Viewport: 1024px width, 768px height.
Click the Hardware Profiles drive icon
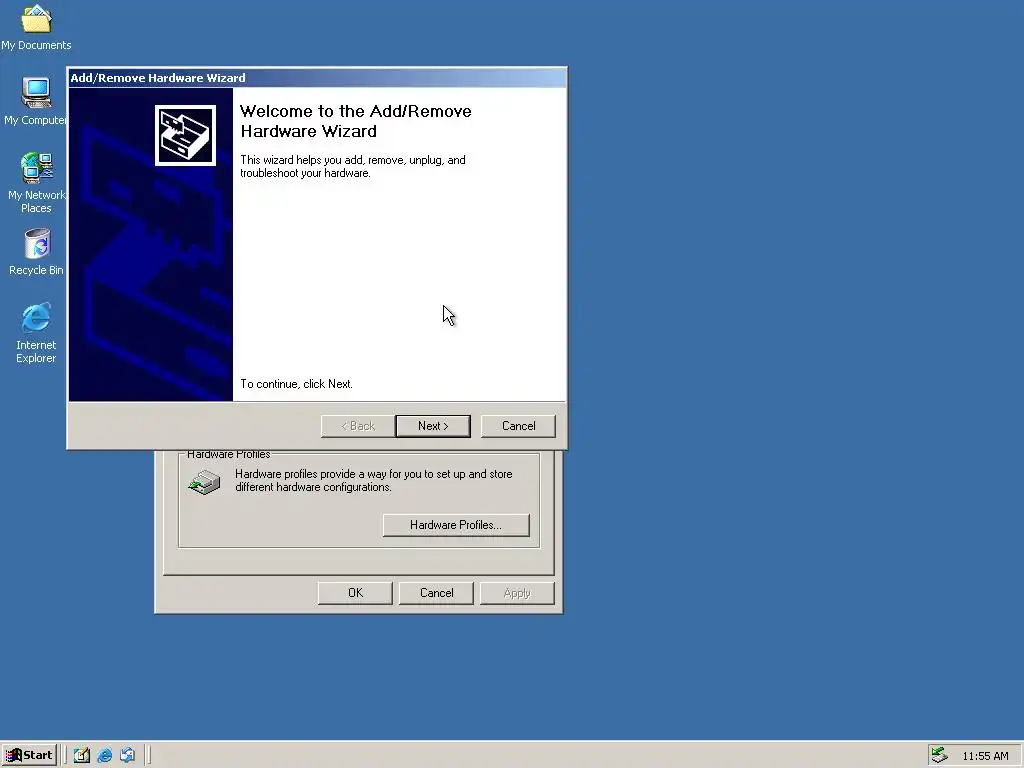click(x=204, y=483)
